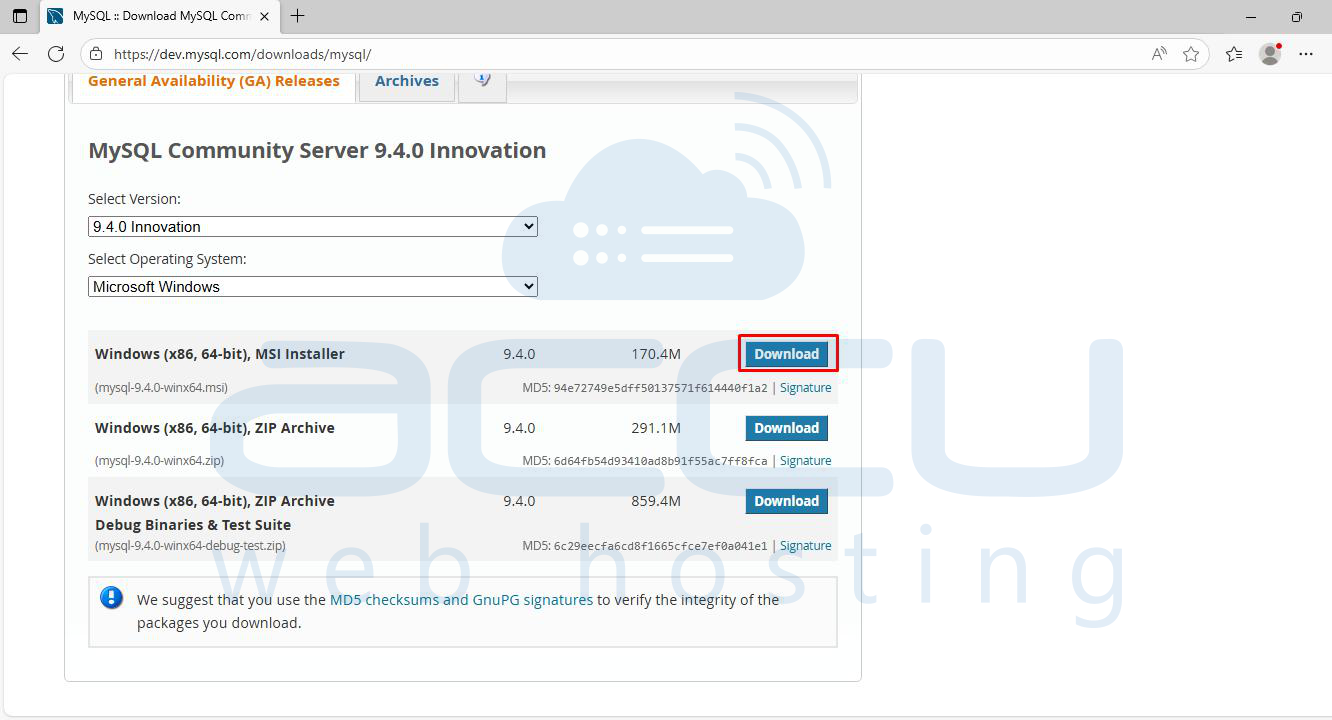Screen dimensions: 1332x720
Task: Click the Tab search icon at top left
Action: (x=18, y=16)
